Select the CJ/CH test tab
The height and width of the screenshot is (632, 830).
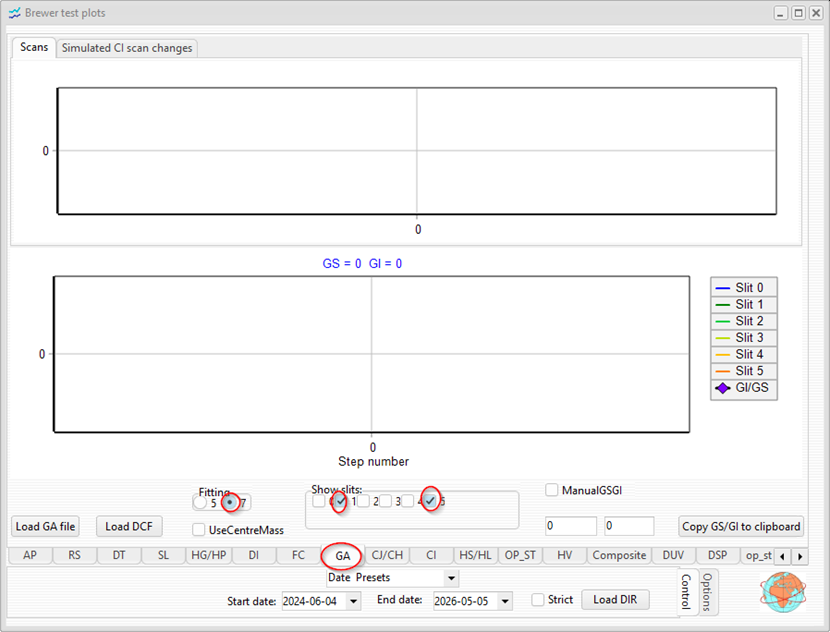pos(387,555)
